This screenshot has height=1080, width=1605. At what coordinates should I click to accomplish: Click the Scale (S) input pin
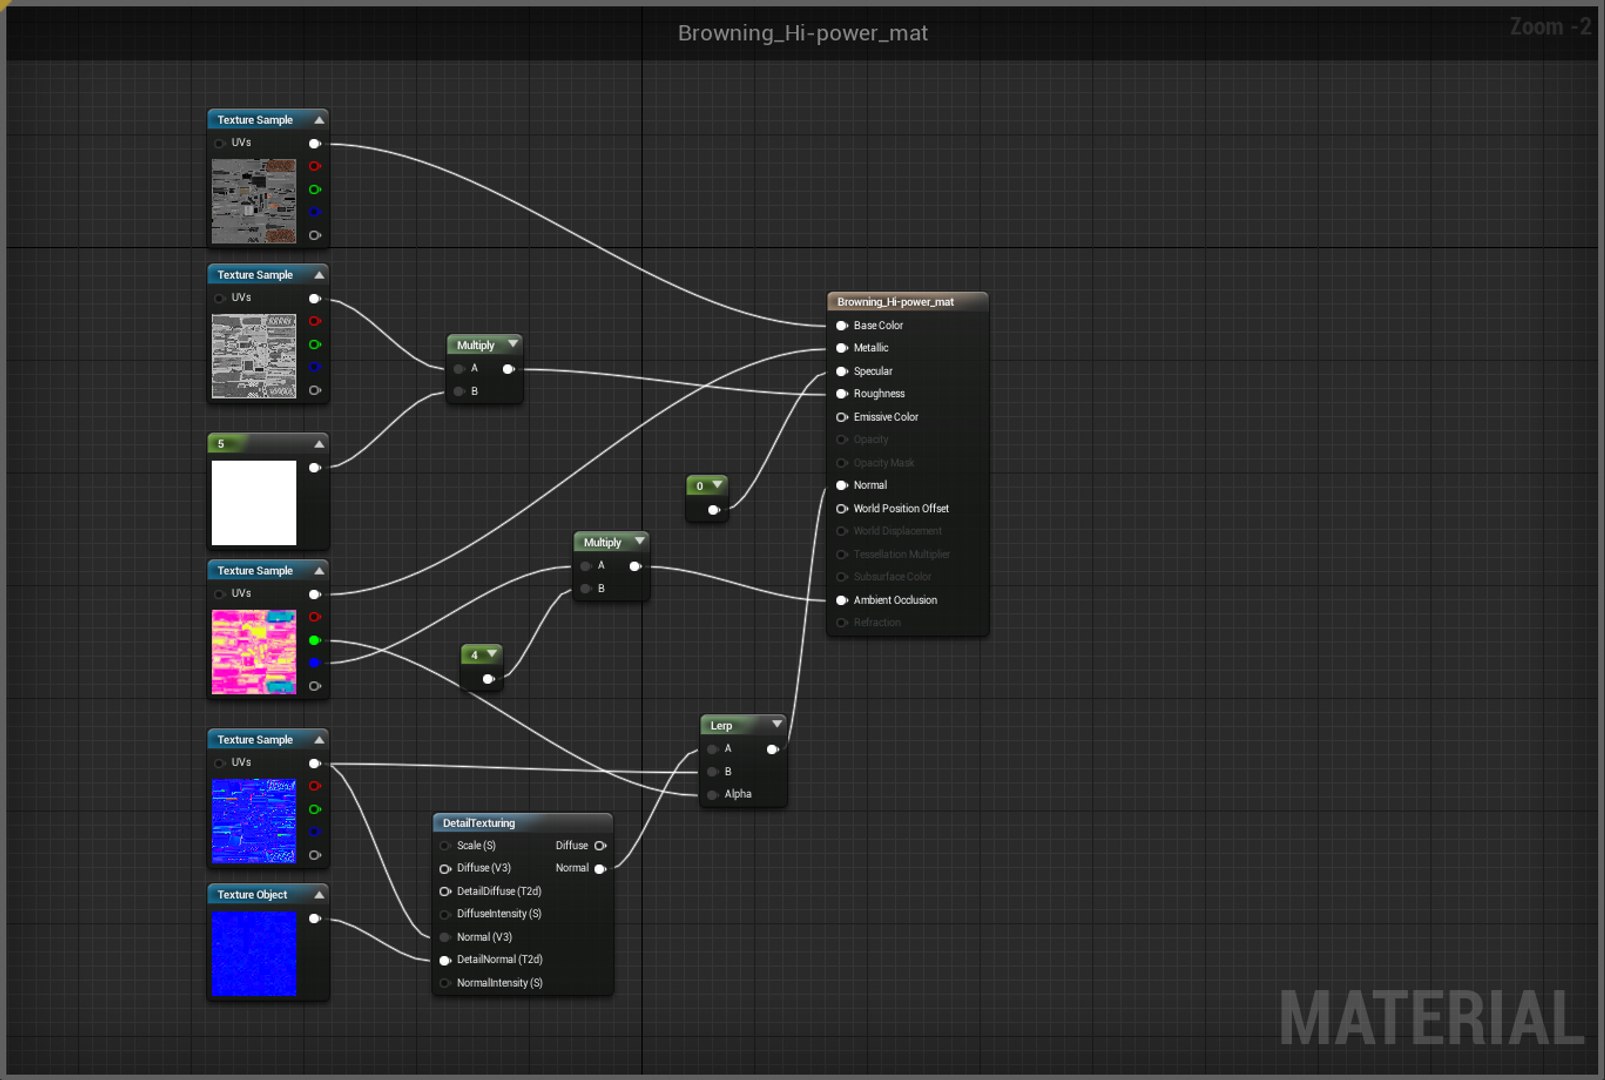[x=445, y=846]
